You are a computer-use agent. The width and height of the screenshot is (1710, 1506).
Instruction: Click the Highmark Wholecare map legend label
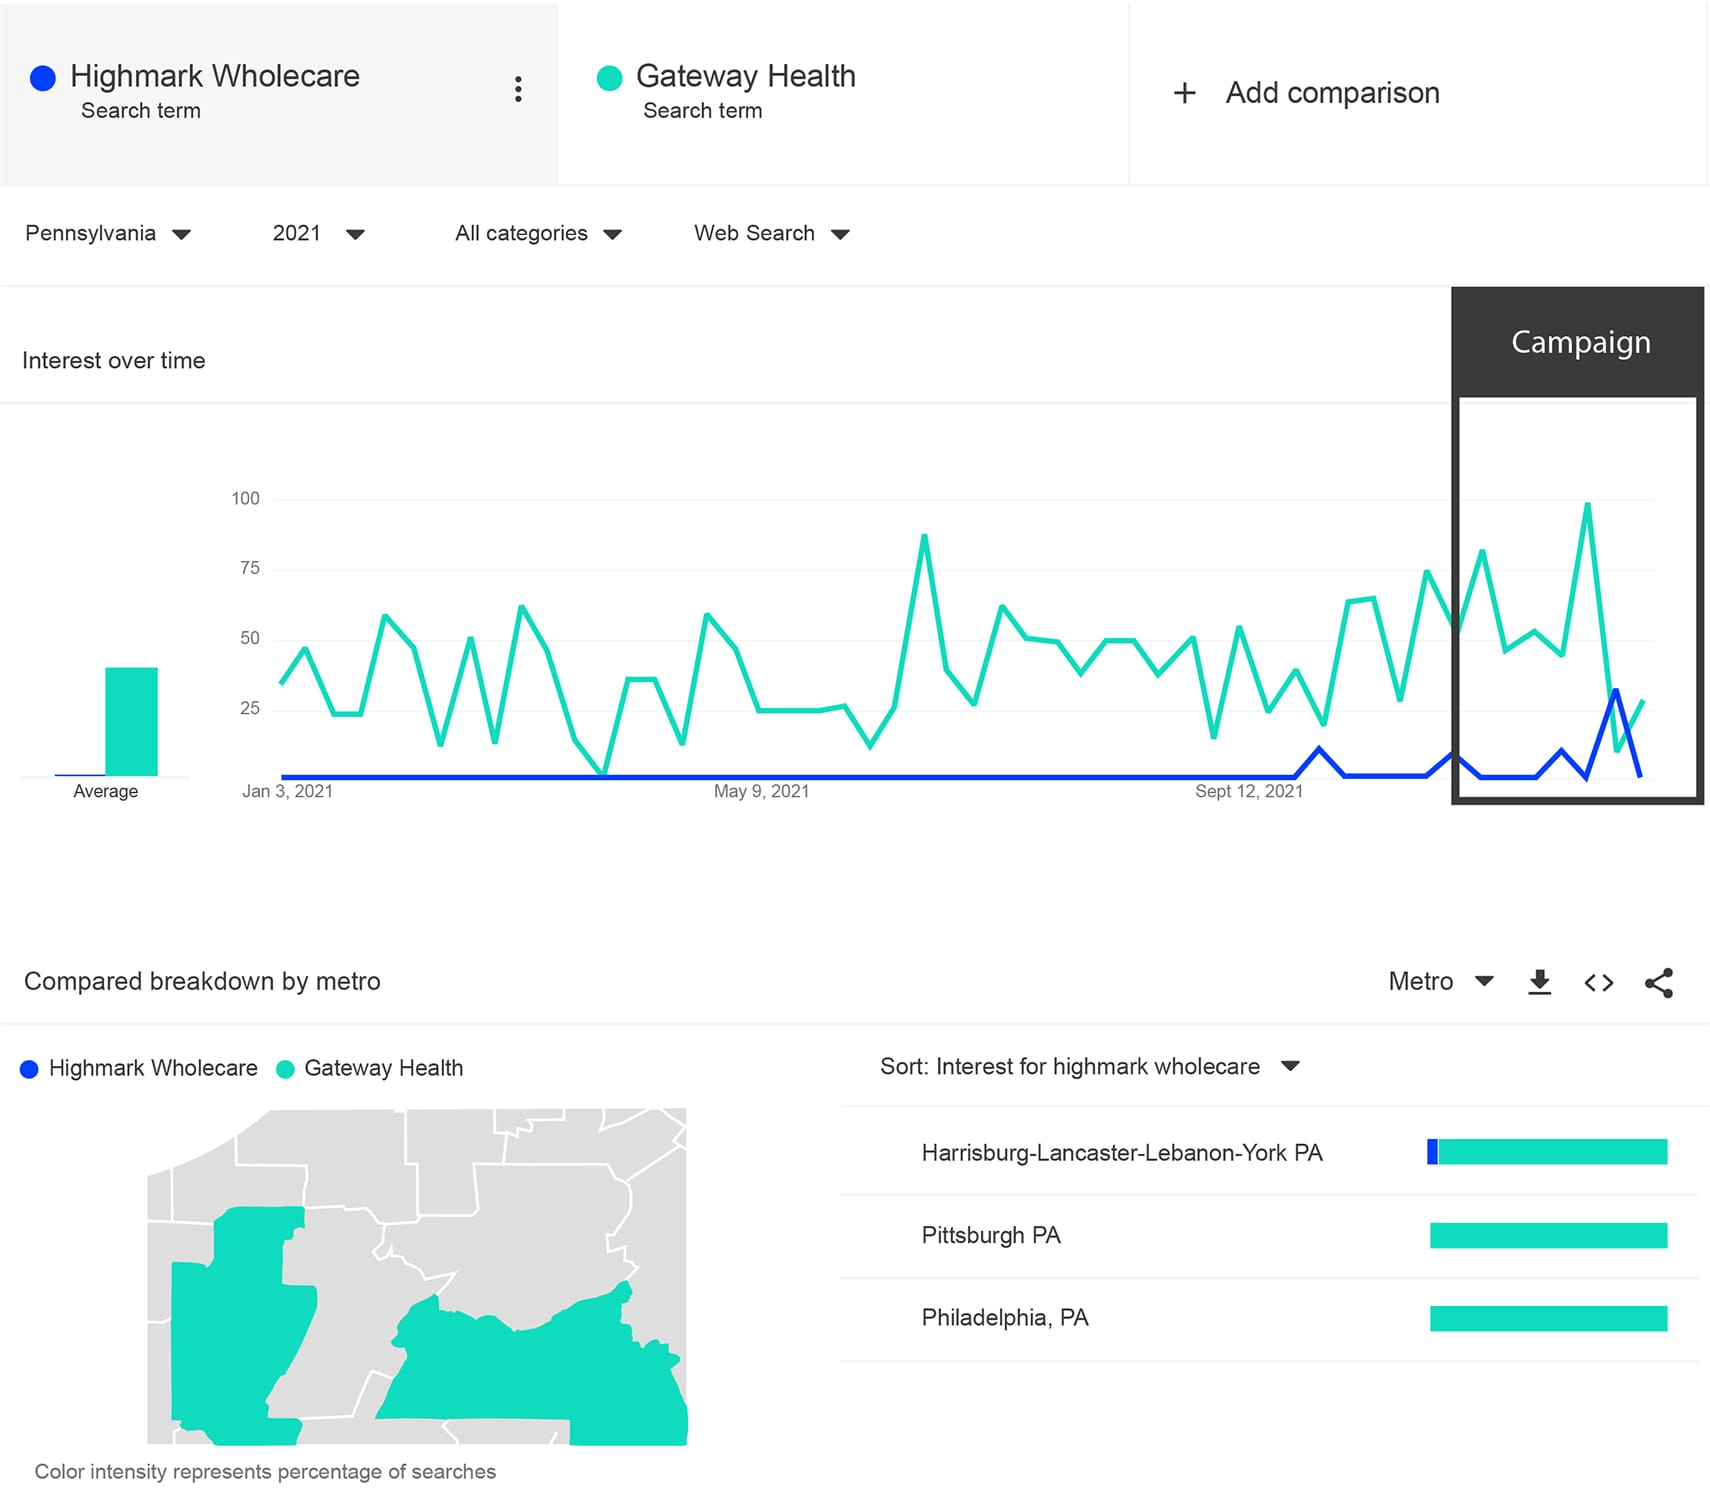[153, 1068]
